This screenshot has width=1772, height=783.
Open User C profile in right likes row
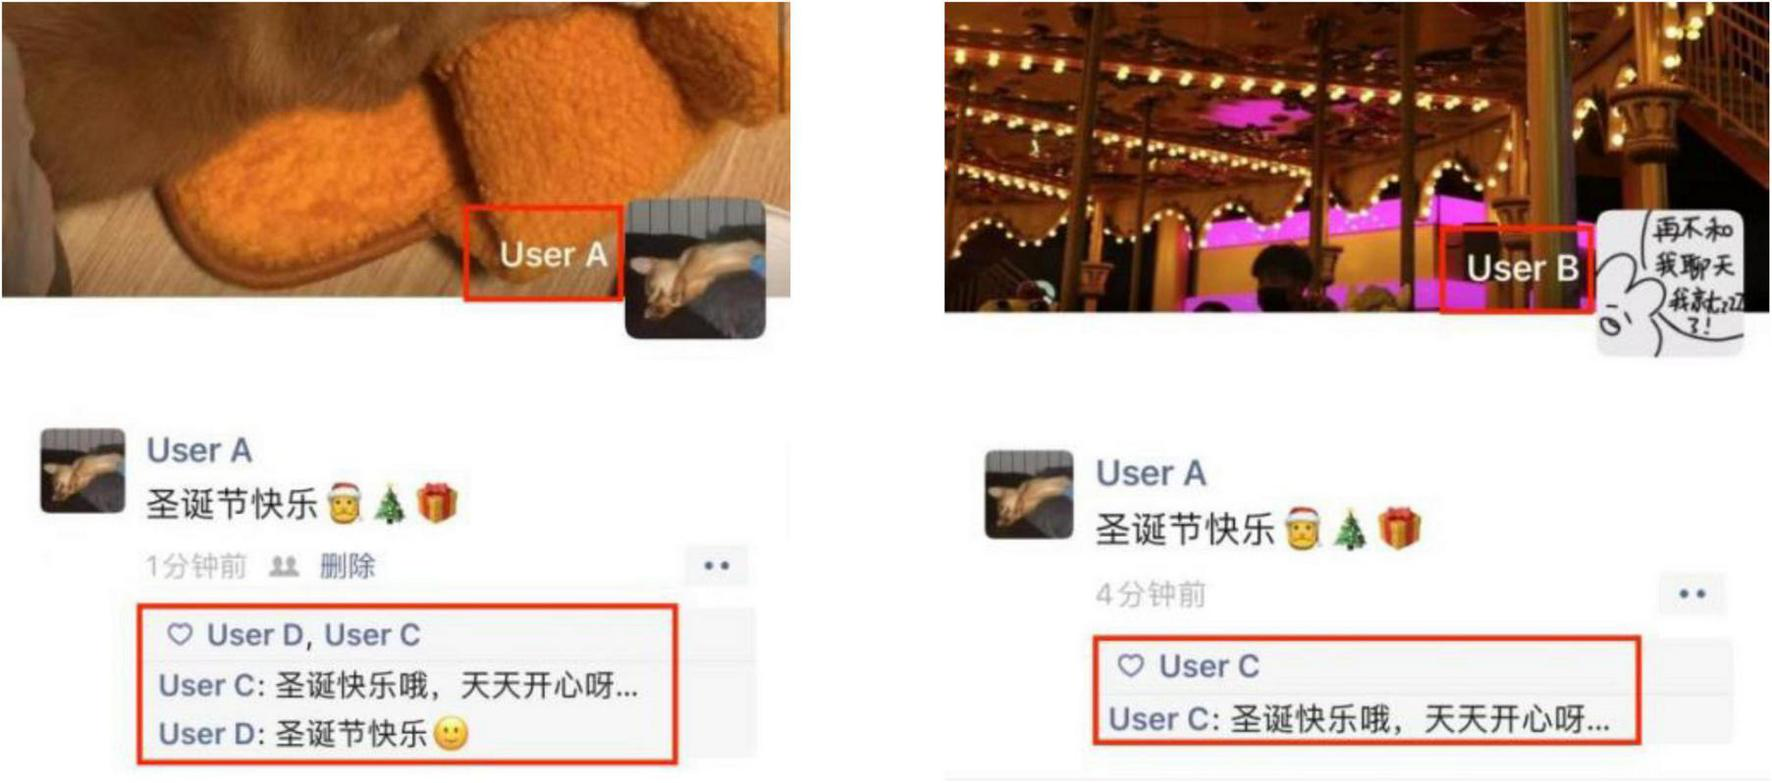[1209, 666]
